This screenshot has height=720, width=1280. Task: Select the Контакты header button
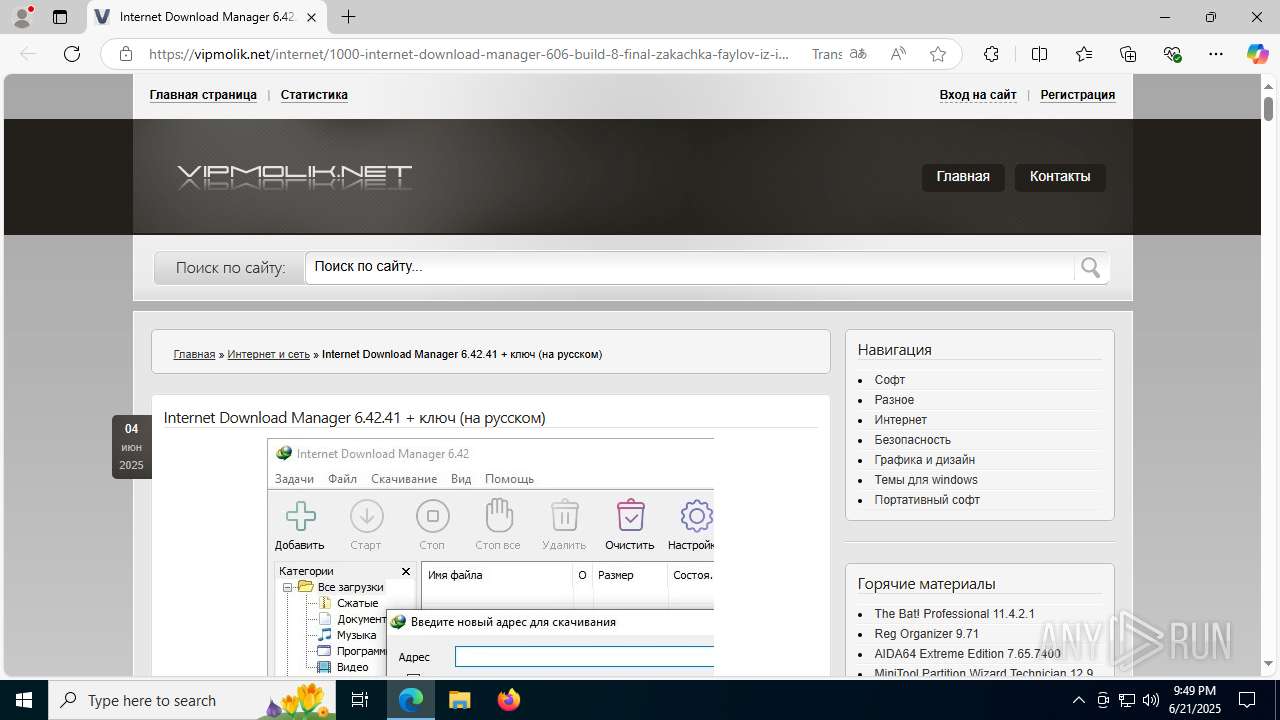(1060, 177)
